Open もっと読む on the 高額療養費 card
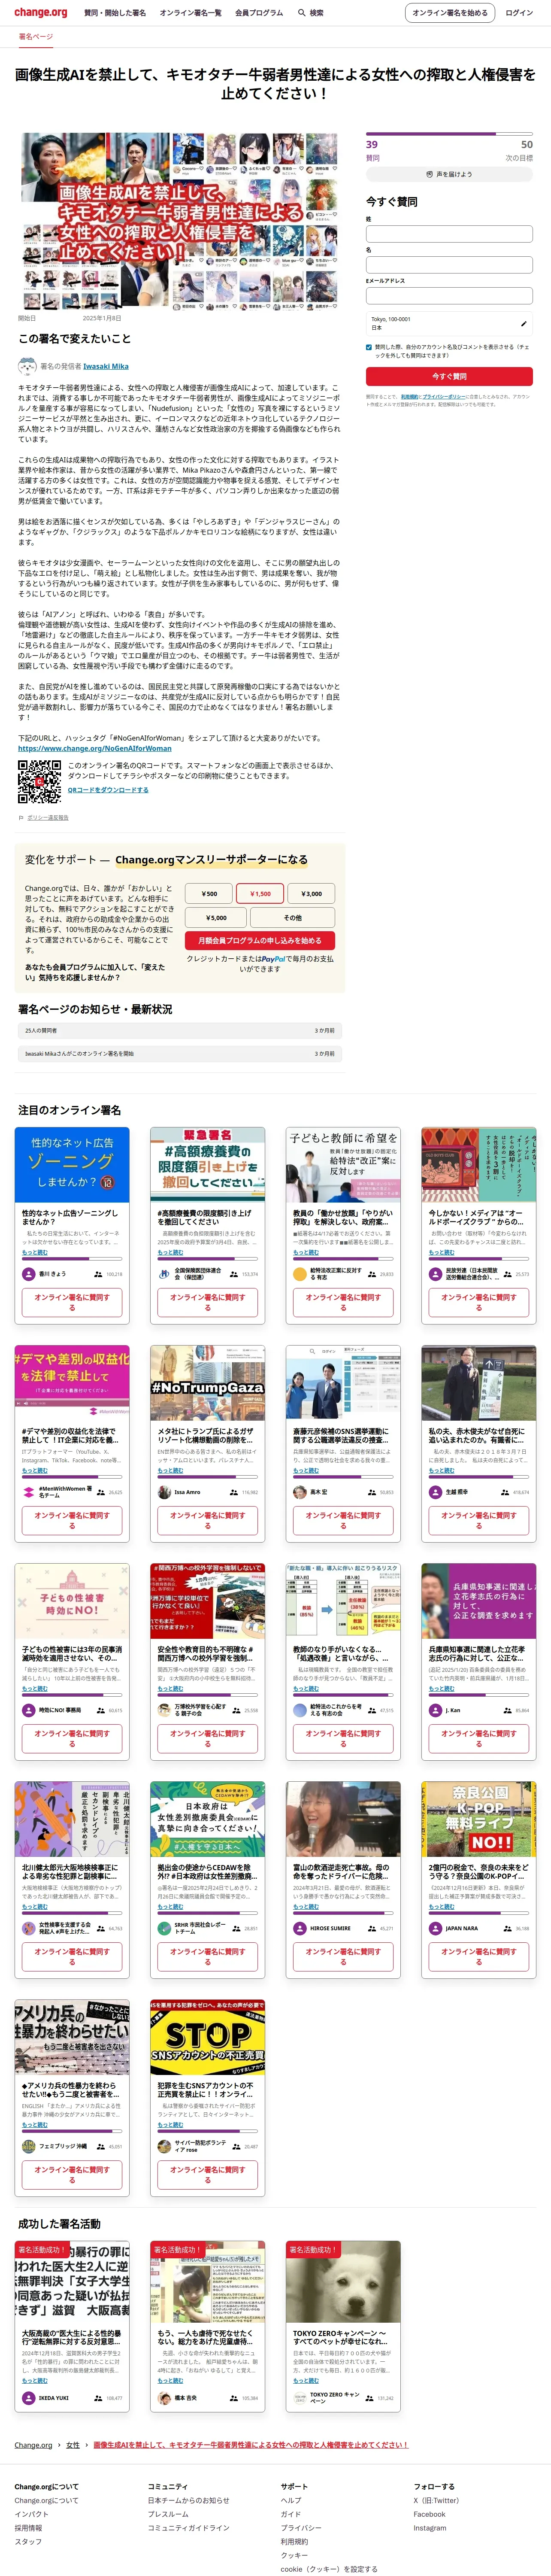The width and height of the screenshot is (551, 2576). coord(170,1252)
